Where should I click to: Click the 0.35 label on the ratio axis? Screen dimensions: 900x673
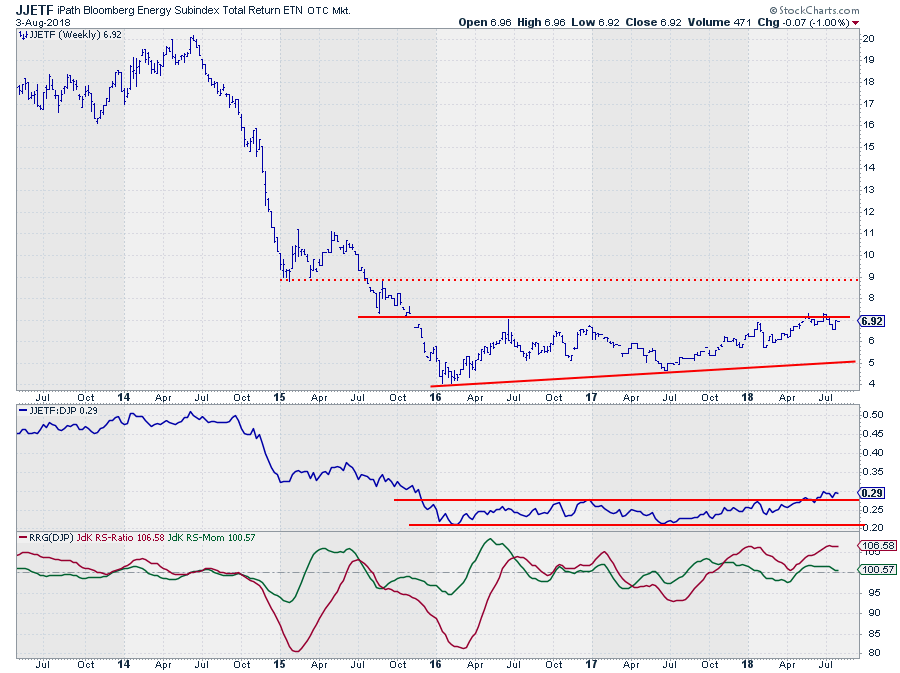(873, 472)
